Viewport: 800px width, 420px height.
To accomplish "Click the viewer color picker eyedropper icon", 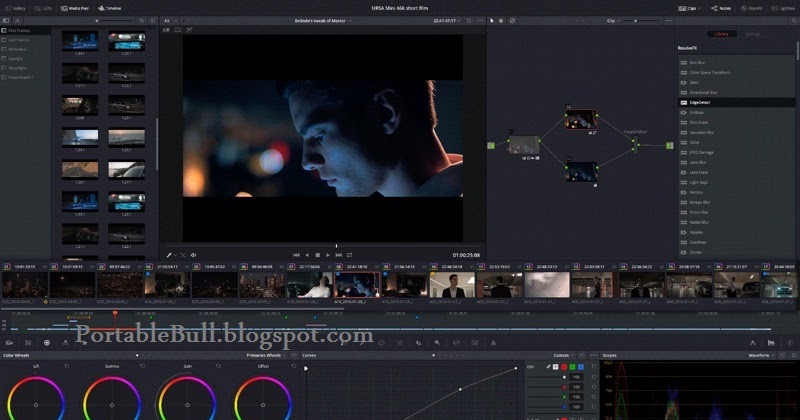I will click(169, 255).
